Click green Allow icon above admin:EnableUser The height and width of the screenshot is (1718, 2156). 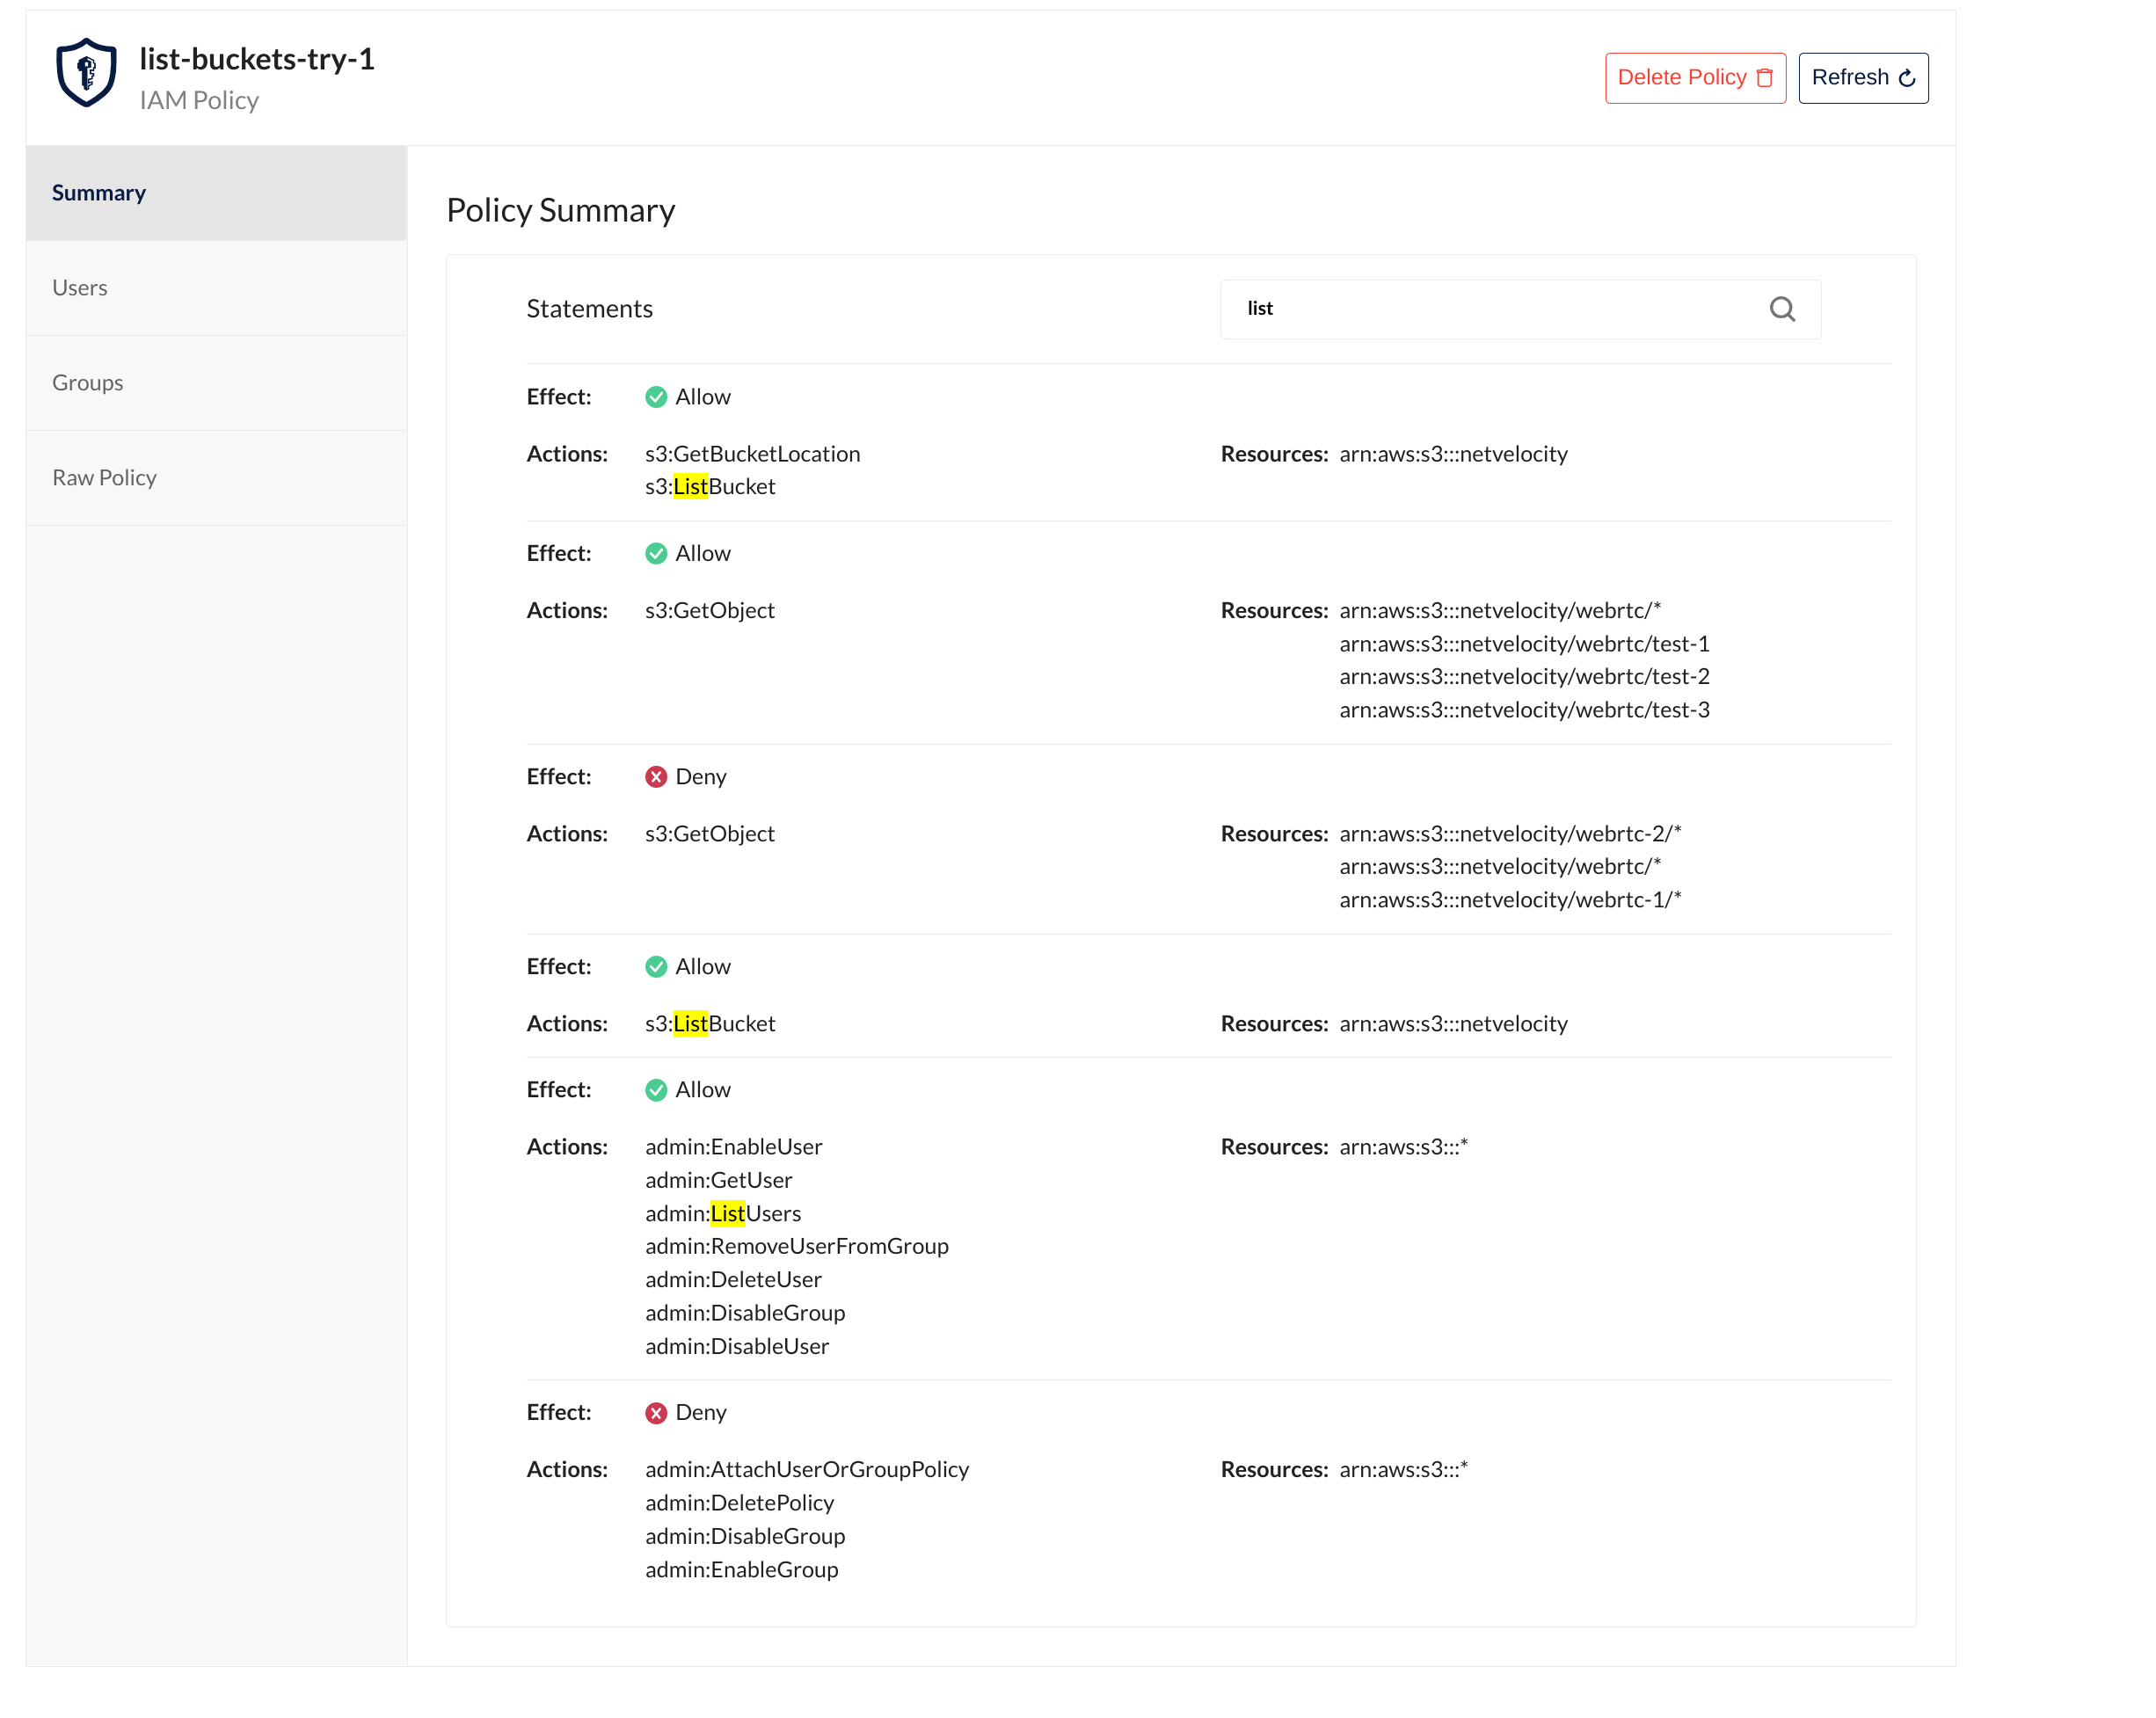tap(656, 1090)
